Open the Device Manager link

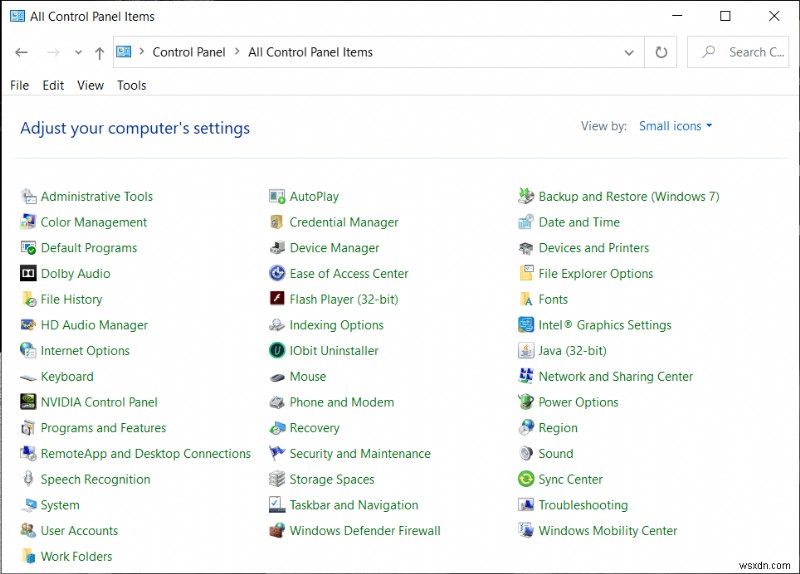(334, 248)
